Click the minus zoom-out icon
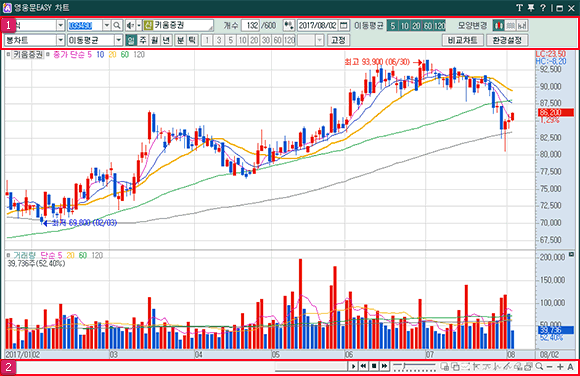580x376 pixels. pos(549,366)
